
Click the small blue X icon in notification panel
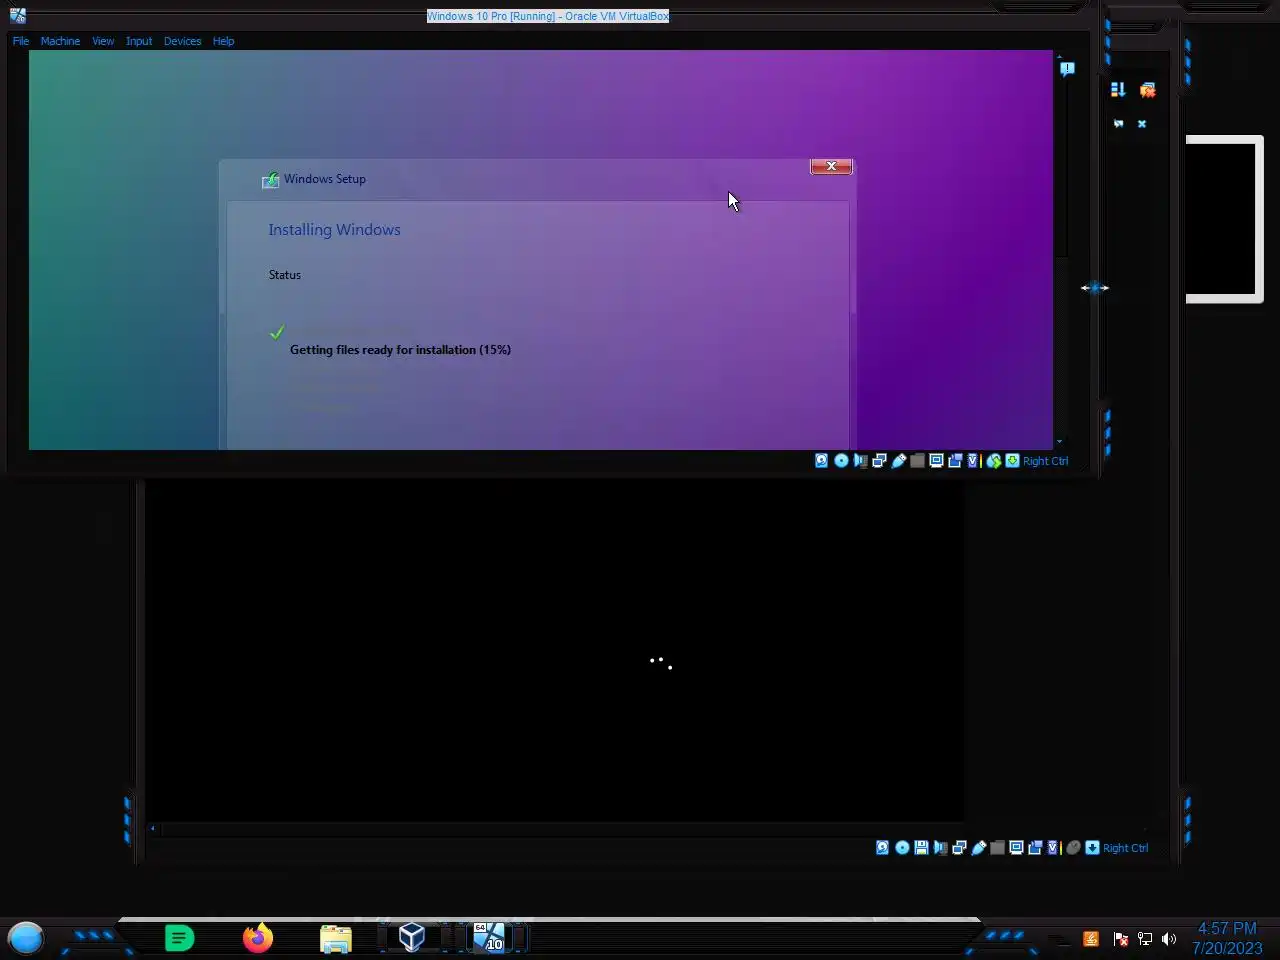click(x=1142, y=124)
